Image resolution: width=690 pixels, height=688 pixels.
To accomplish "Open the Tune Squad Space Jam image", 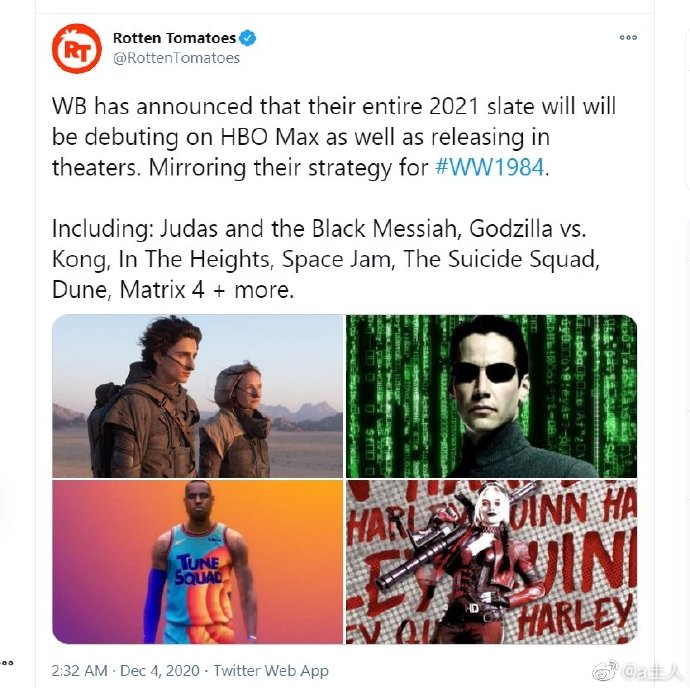I will (x=197, y=562).
